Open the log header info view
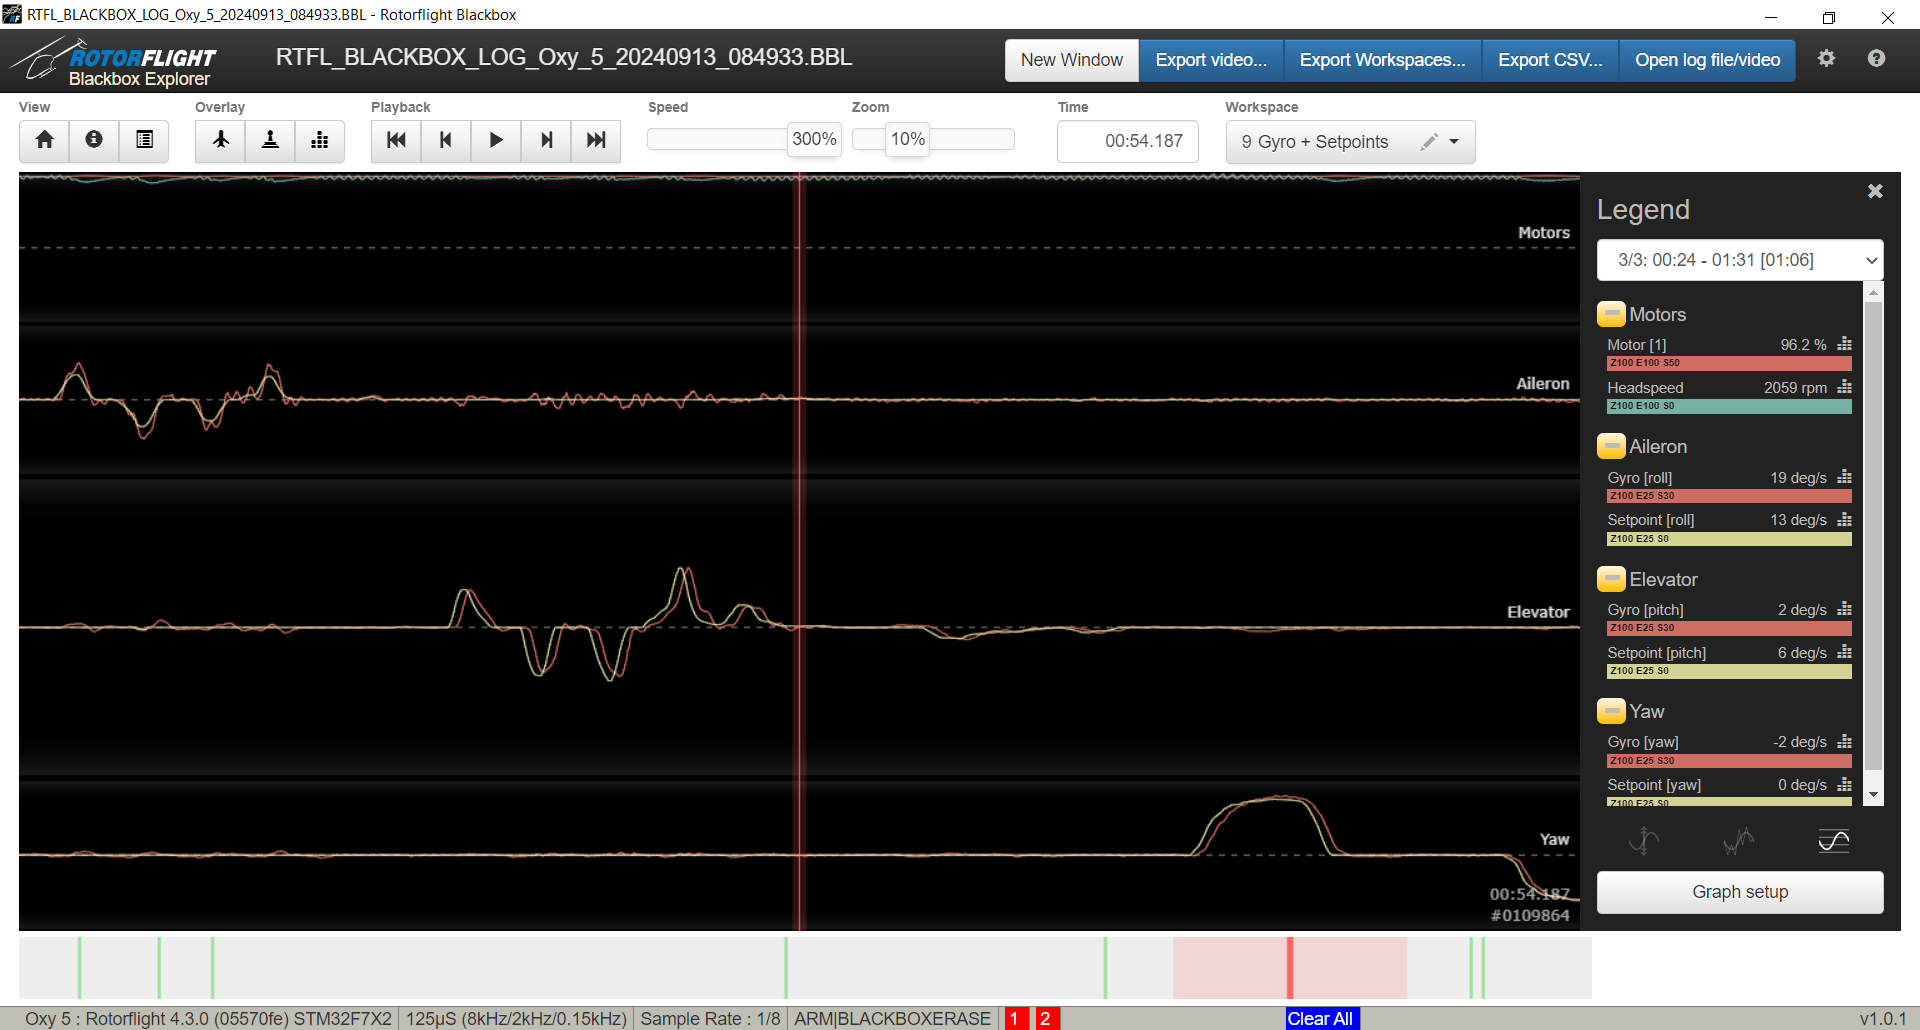This screenshot has height=1030, width=1920. tap(94, 141)
